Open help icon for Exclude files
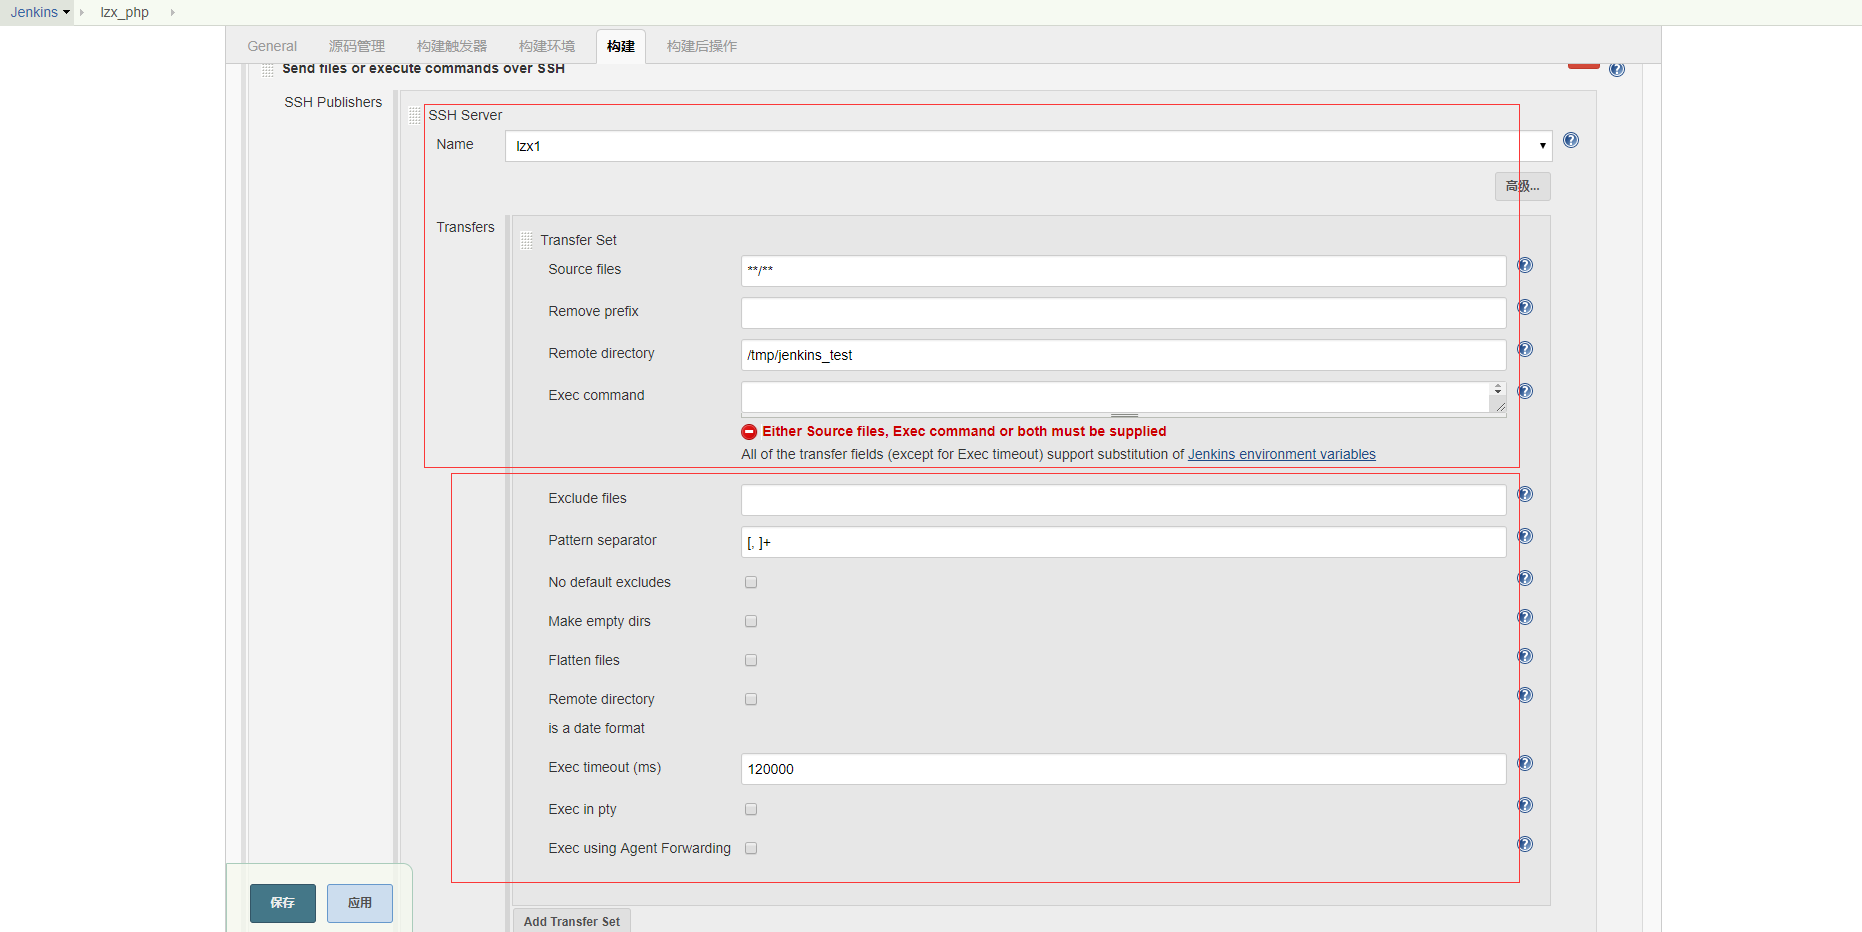 tap(1525, 494)
